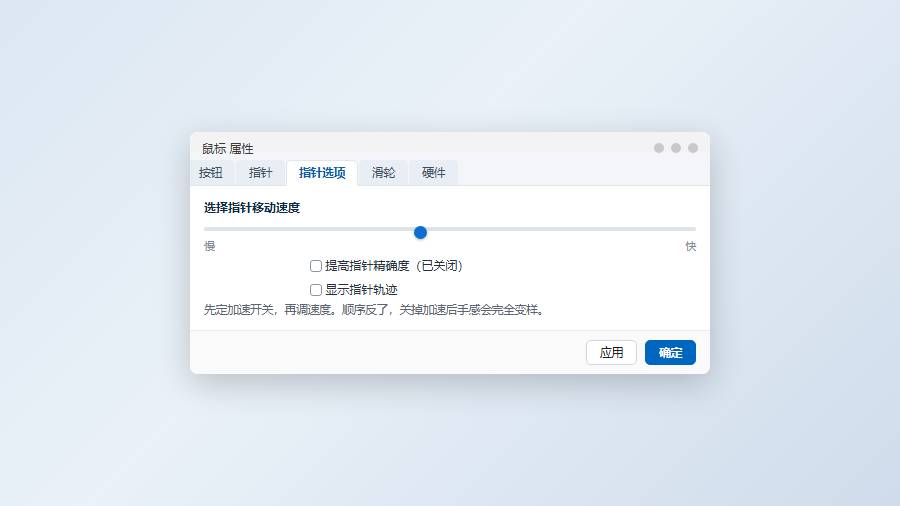
Task: Open the 硬件 tab
Action: pyautogui.click(x=433, y=173)
